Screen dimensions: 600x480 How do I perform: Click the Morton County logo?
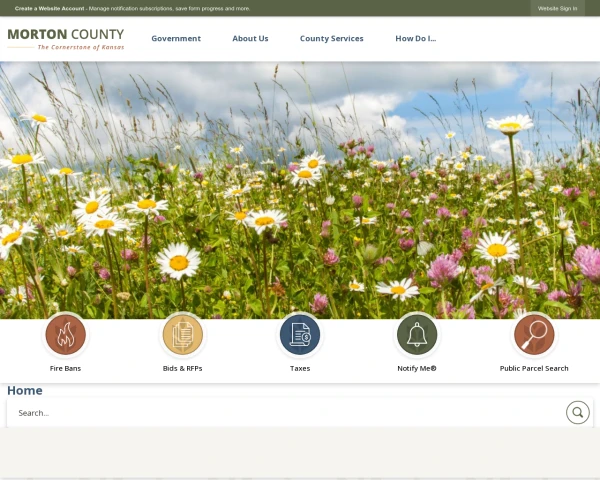pyautogui.click(x=65, y=39)
